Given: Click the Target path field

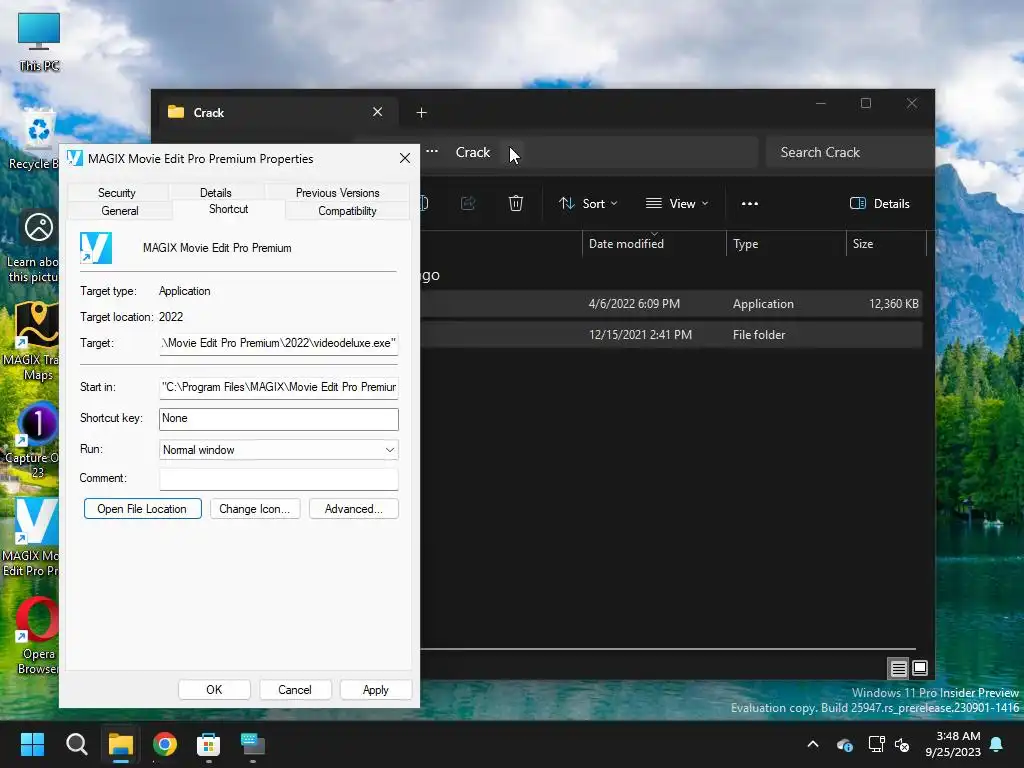Looking at the screenshot, I should pos(279,344).
